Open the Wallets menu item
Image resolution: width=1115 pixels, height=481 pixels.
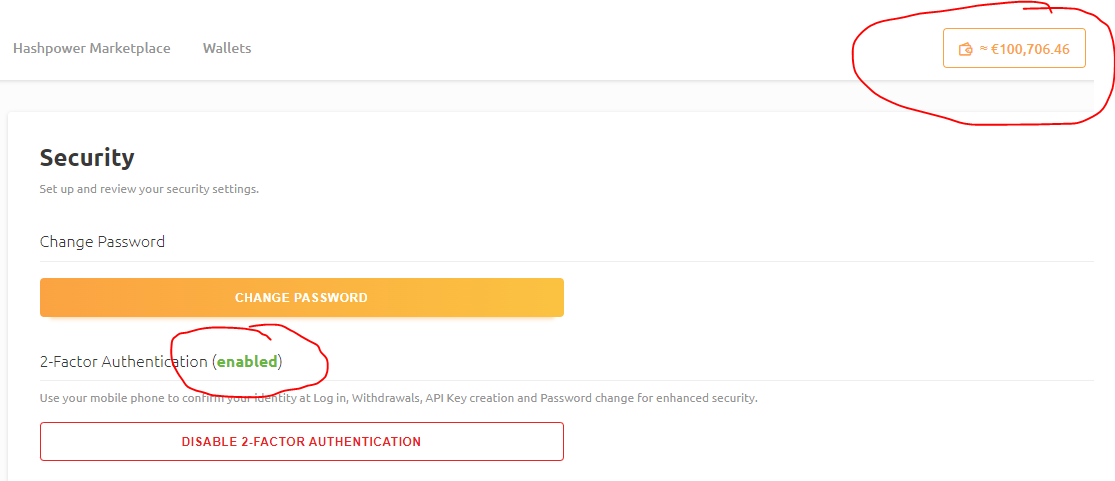click(x=227, y=48)
